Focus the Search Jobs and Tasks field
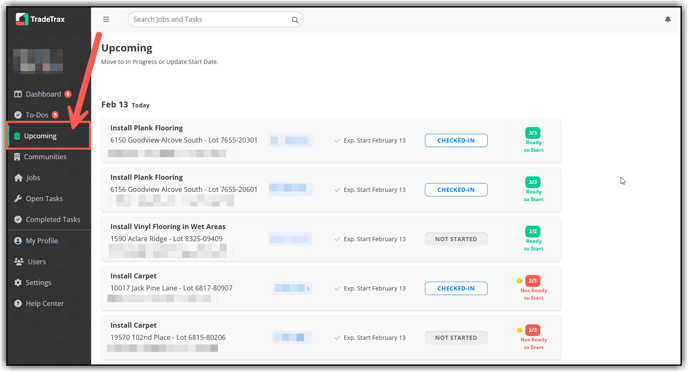The image size is (688, 372). (x=215, y=19)
